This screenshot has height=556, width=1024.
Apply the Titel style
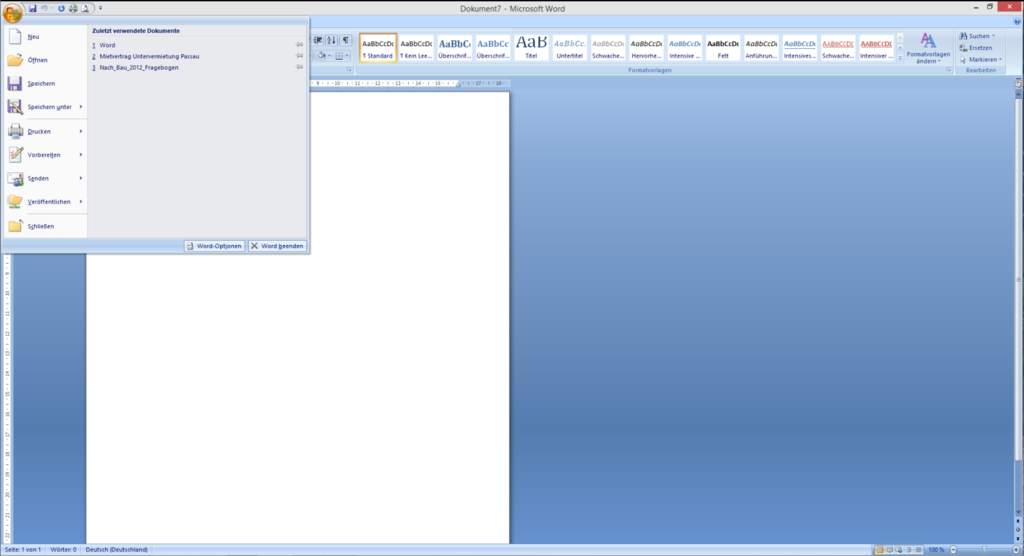tap(531, 48)
